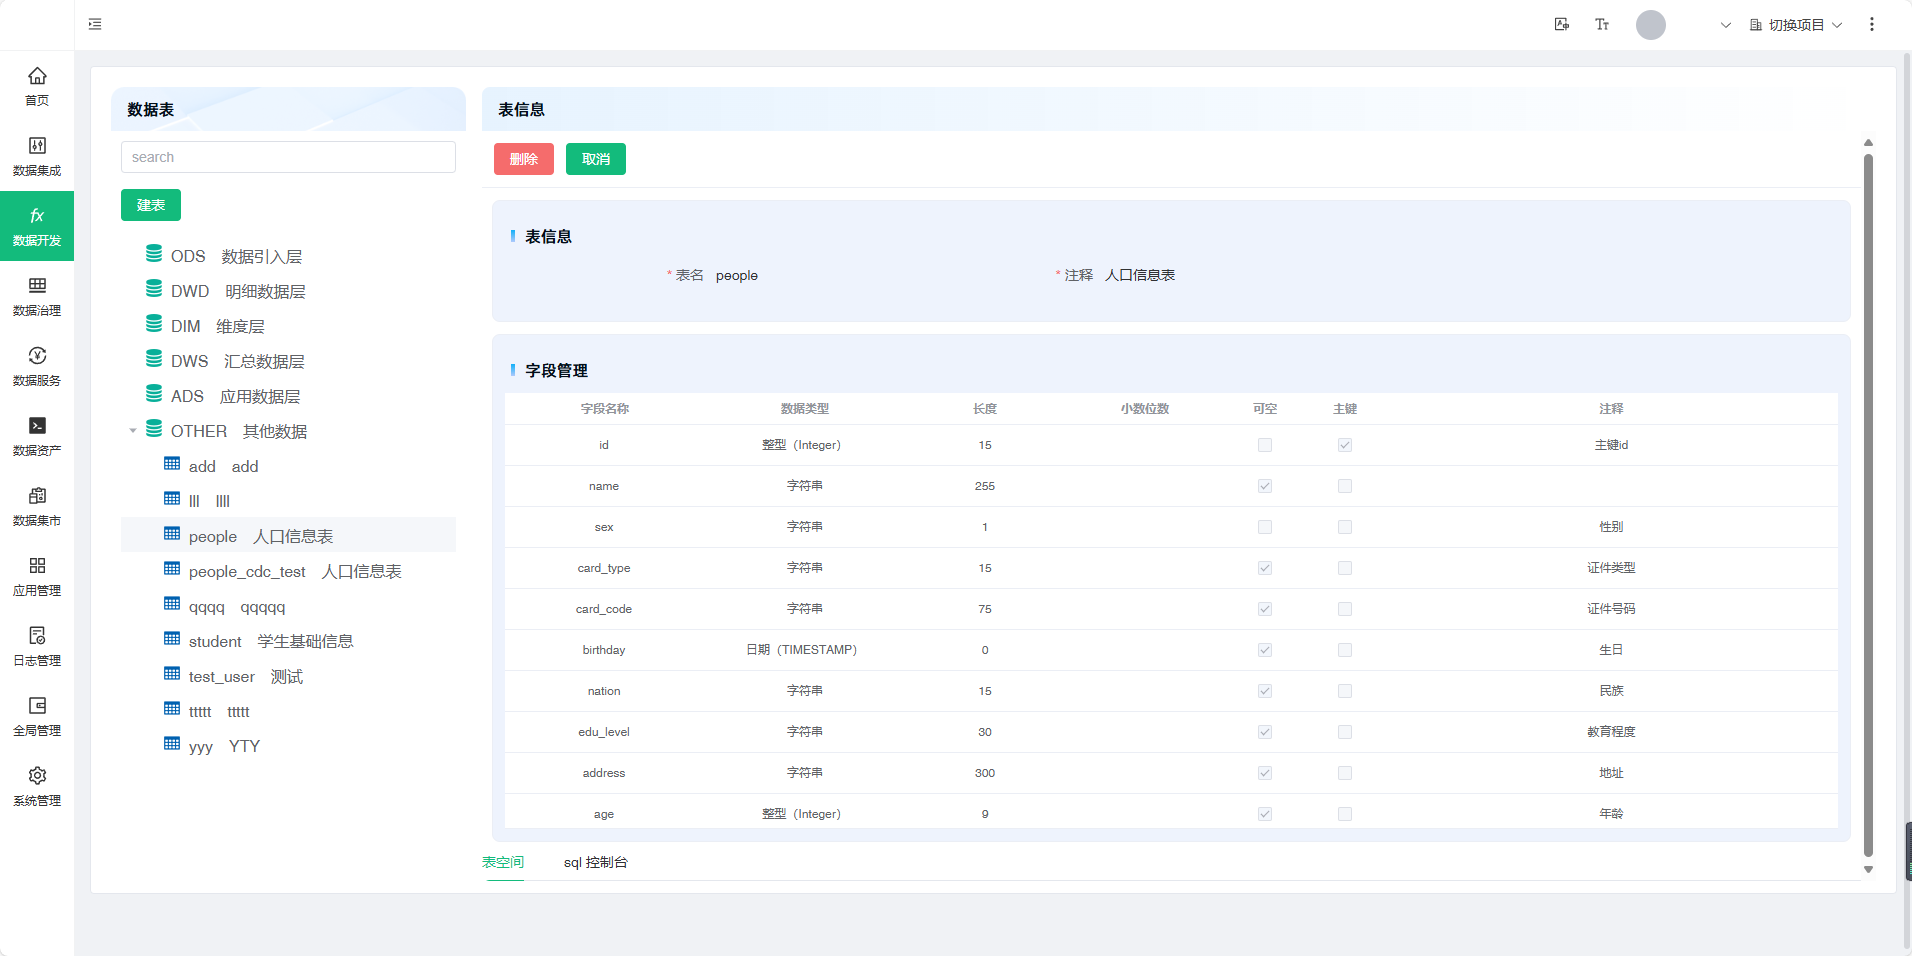Open 数据资产 data assets section
The image size is (1912, 956).
37,436
